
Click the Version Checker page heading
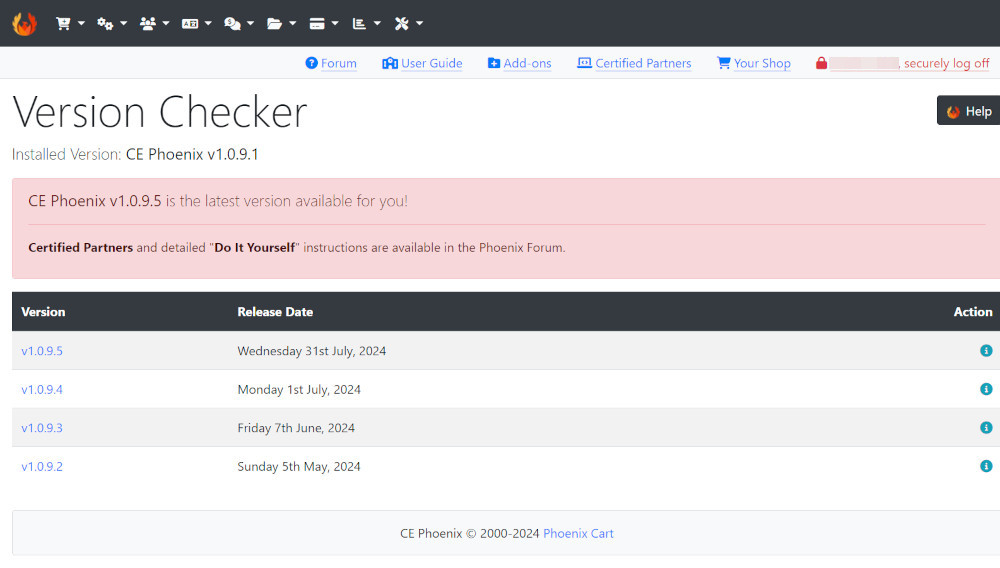point(159,112)
